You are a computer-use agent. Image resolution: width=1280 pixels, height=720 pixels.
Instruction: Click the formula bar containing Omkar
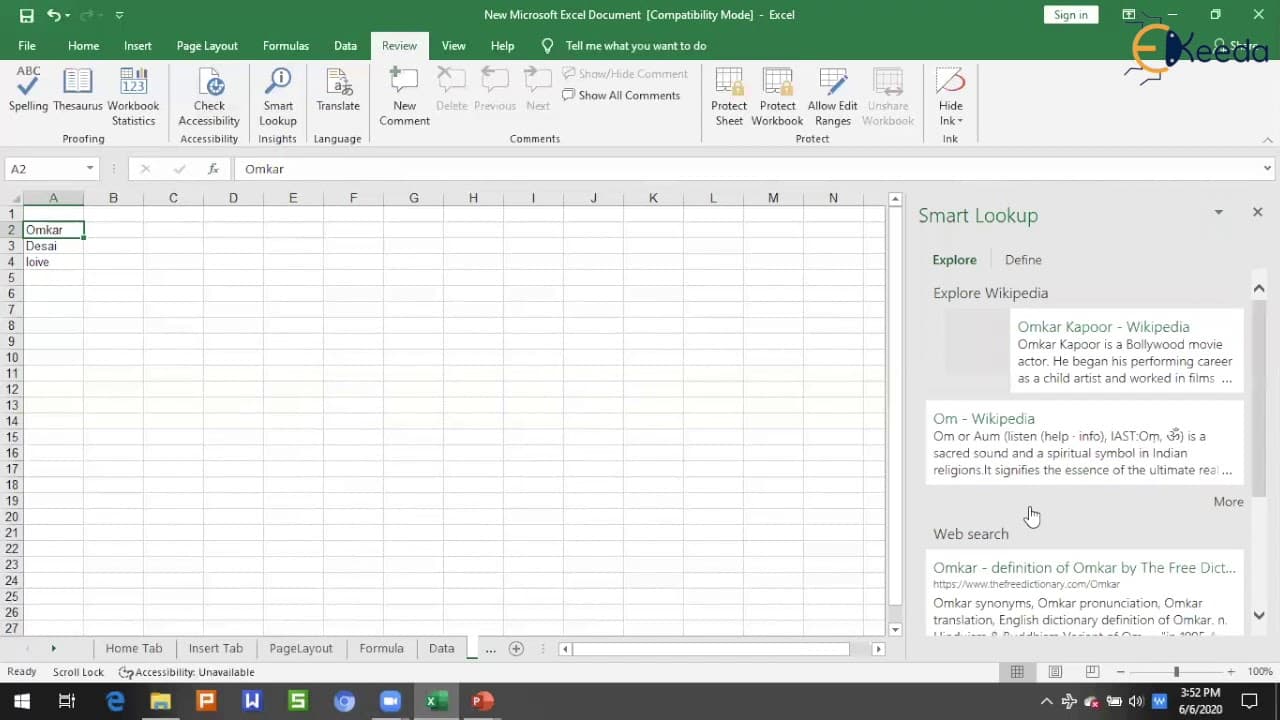746,169
